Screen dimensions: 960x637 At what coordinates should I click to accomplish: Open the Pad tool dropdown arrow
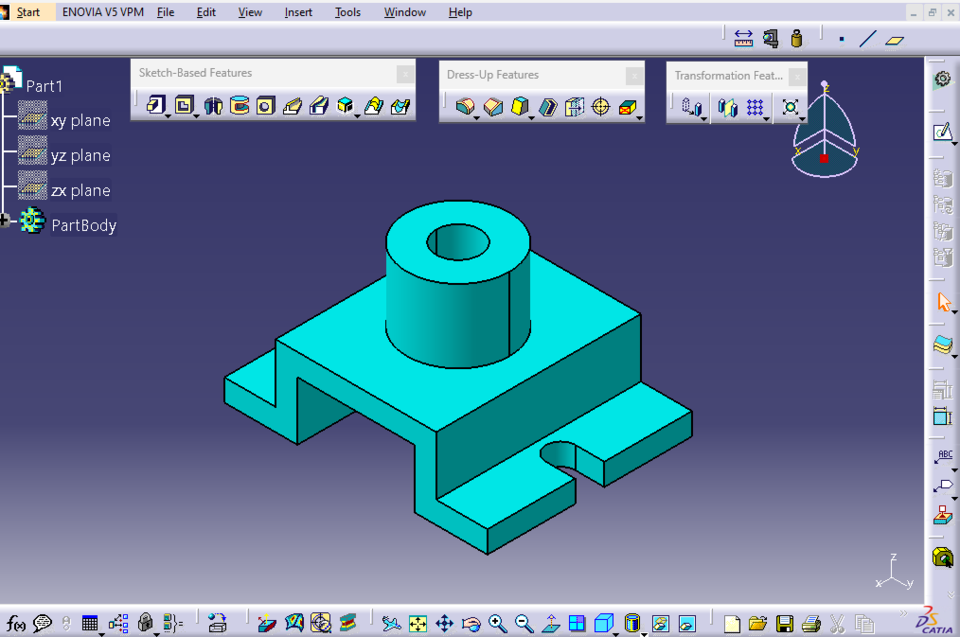click(167, 116)
